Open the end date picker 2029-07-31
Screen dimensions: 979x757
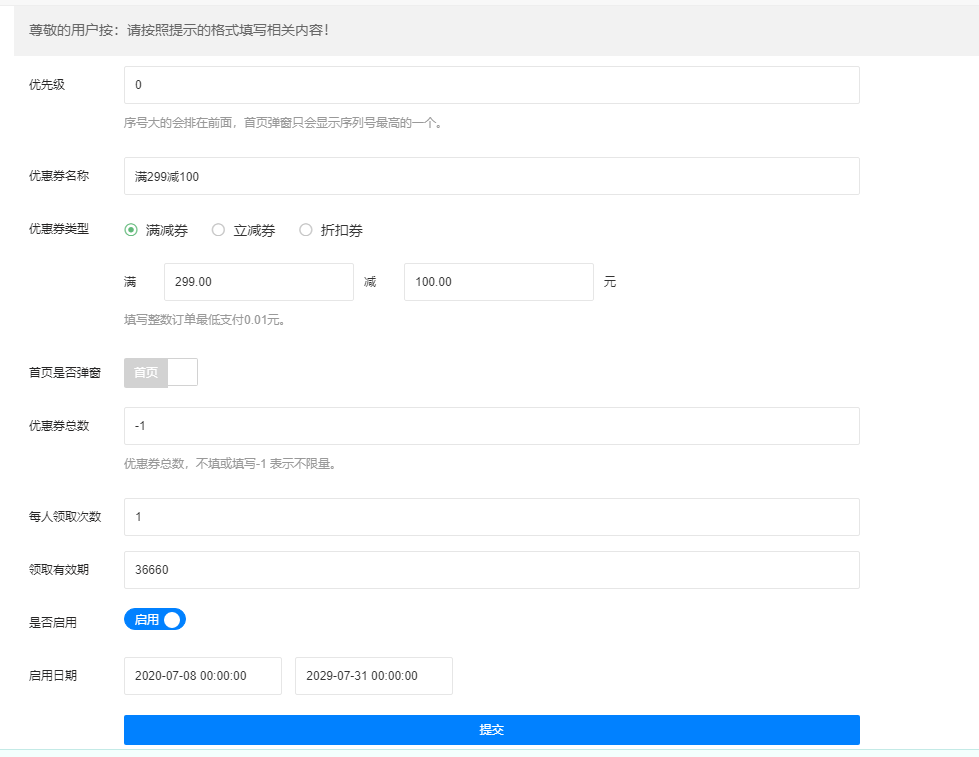373,676
